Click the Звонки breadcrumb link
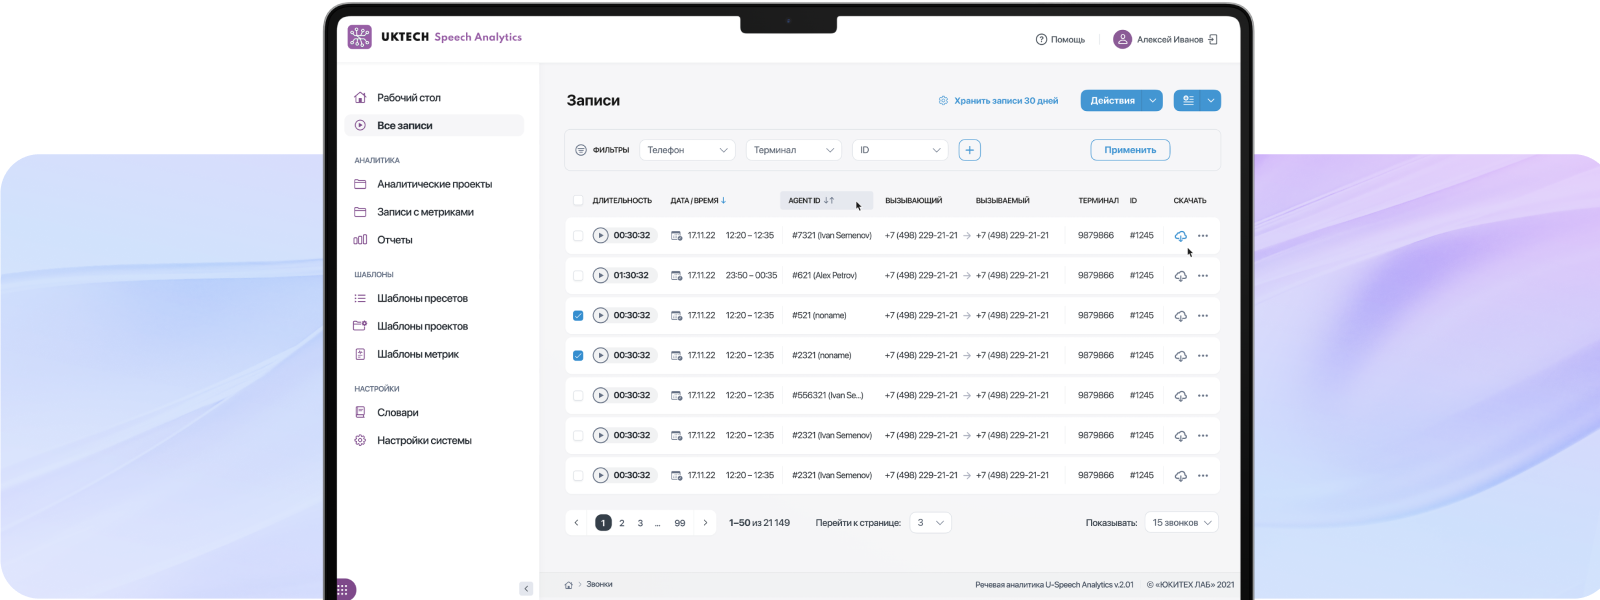Viewport: 1600px width, 600px height. pyautogui.click(x=600, y=585)
